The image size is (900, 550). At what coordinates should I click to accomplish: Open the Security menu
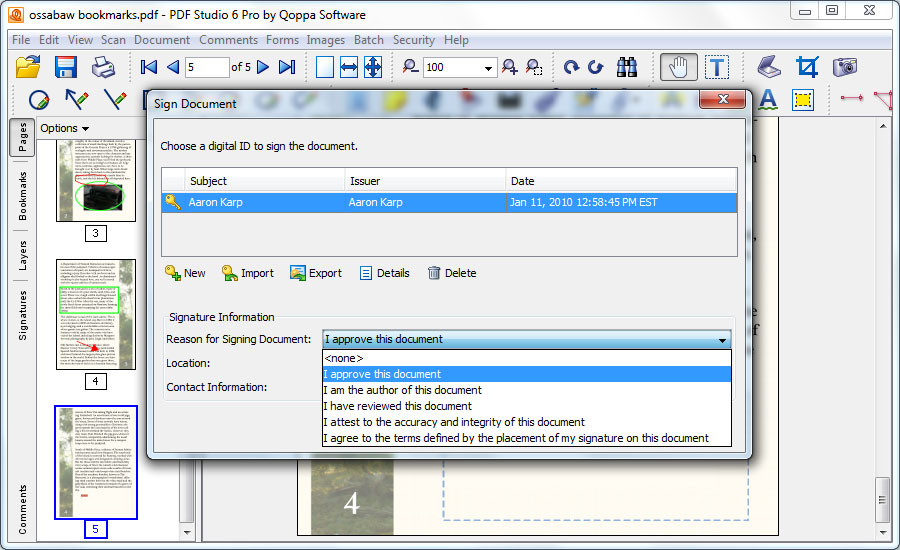coord(414,40)
